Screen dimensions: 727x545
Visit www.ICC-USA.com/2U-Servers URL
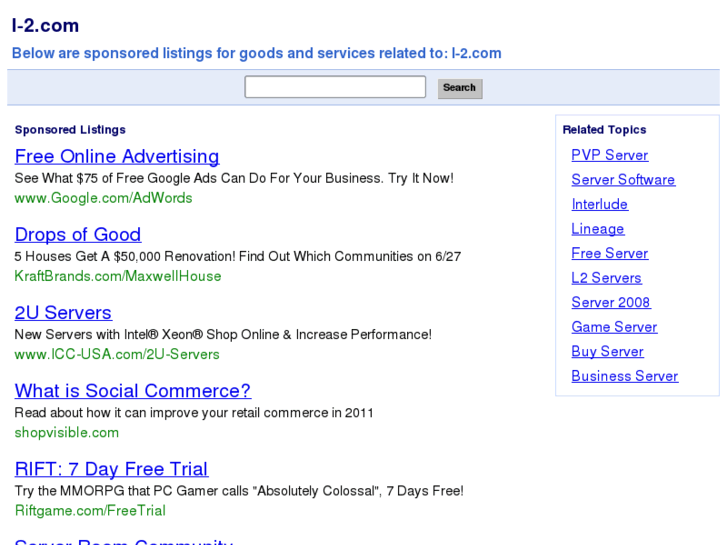(117, 354)
